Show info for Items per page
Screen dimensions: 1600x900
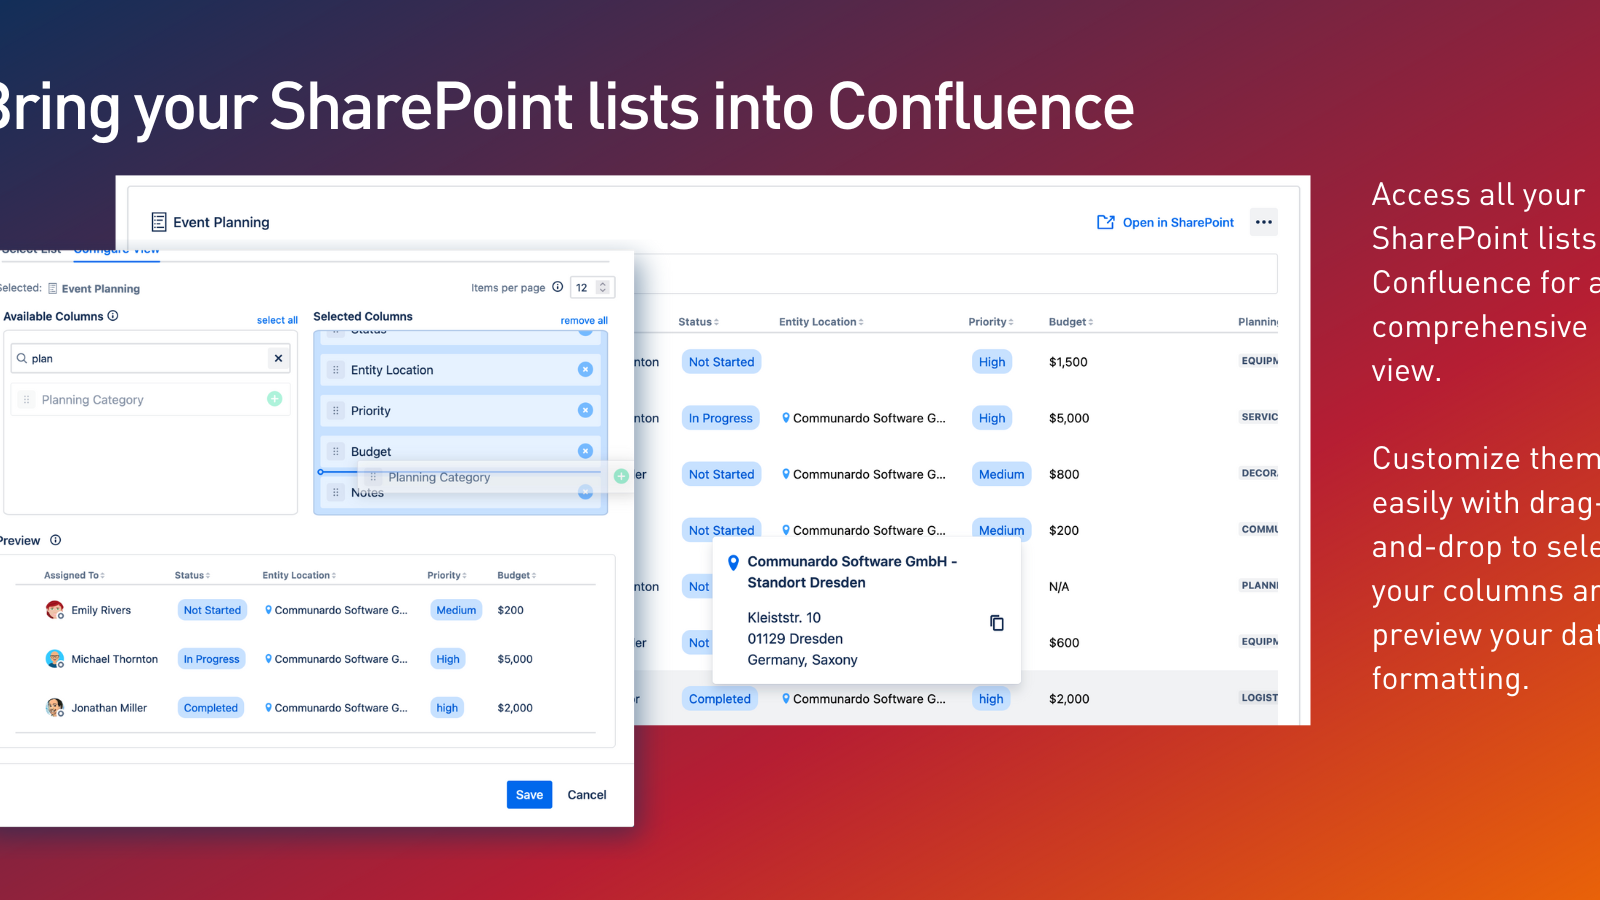[558, 287]
